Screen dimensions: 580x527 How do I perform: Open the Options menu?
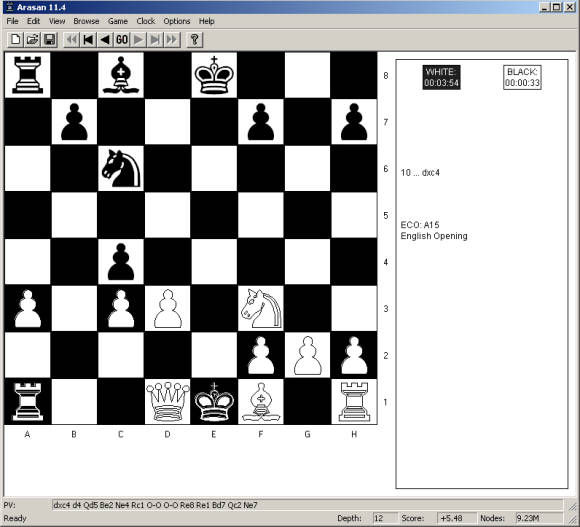click(x=177, y=21)
